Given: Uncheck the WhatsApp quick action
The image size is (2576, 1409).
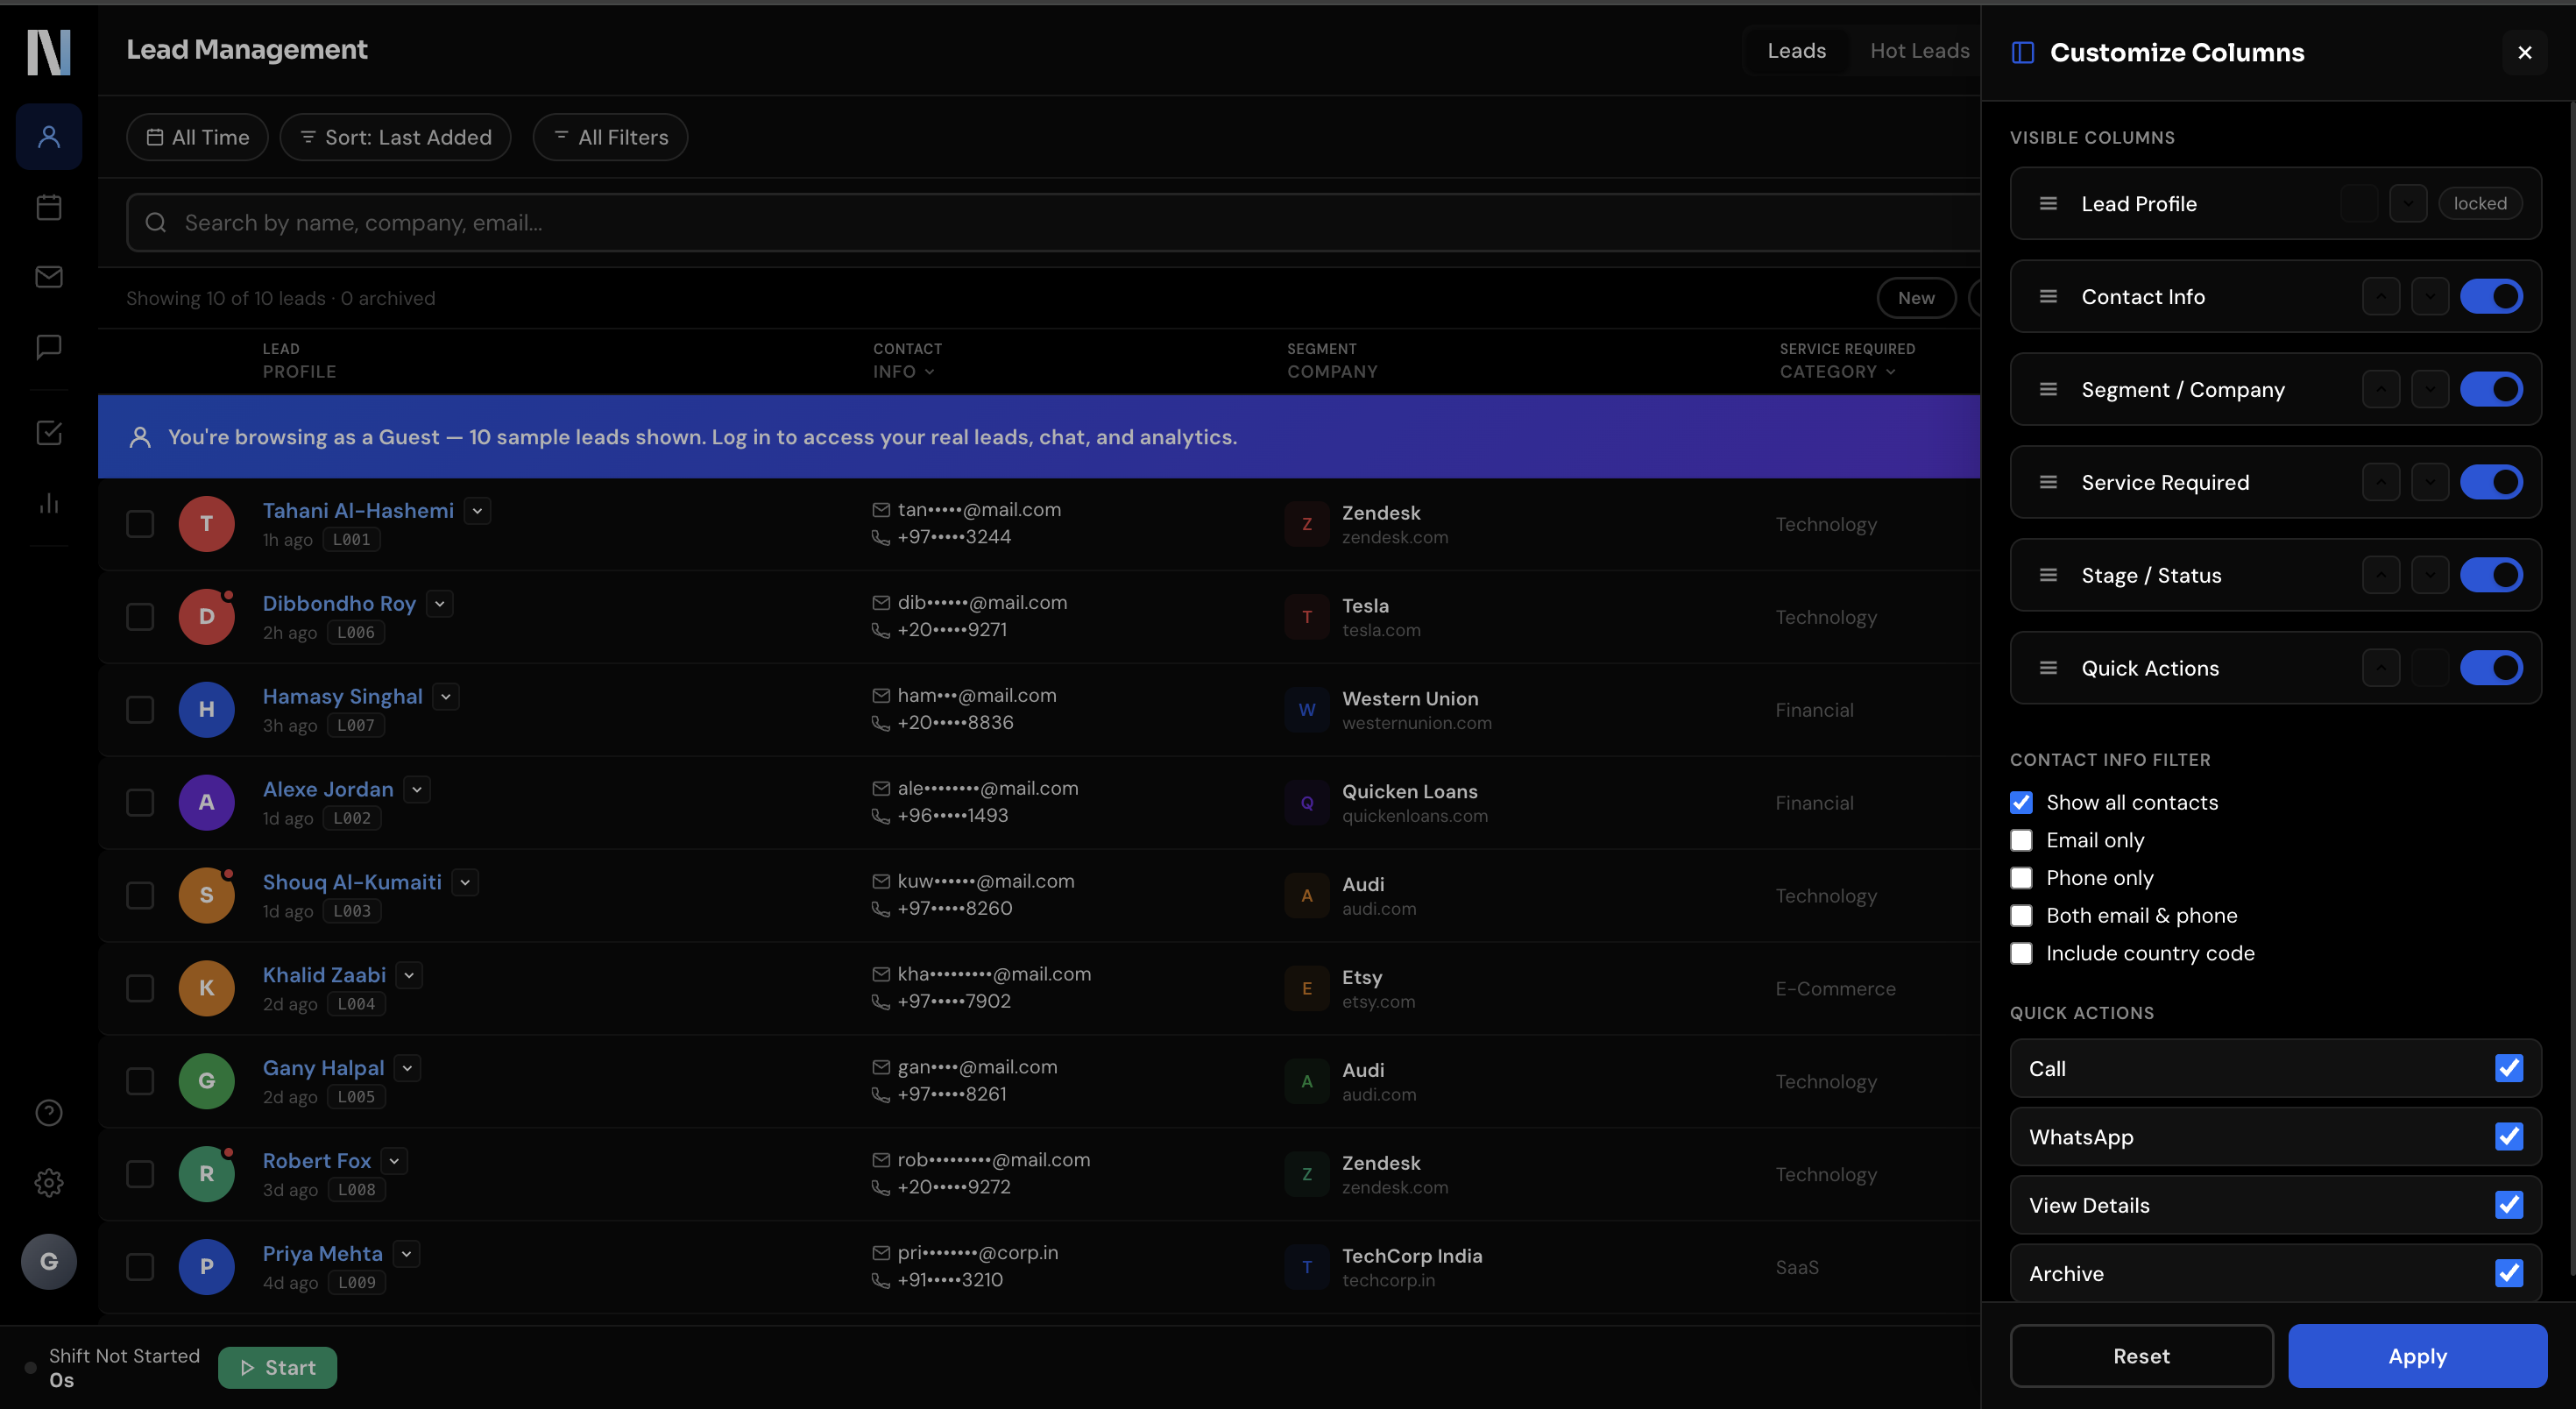Looking at the screenshot, I should point(2508,1136).
